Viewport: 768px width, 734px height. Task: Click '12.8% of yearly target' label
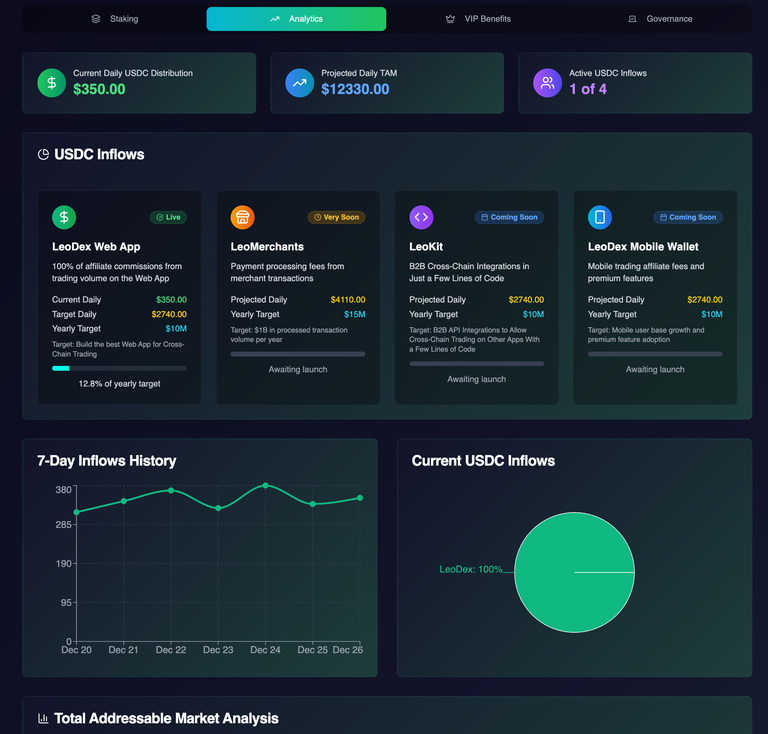(120, 384)
